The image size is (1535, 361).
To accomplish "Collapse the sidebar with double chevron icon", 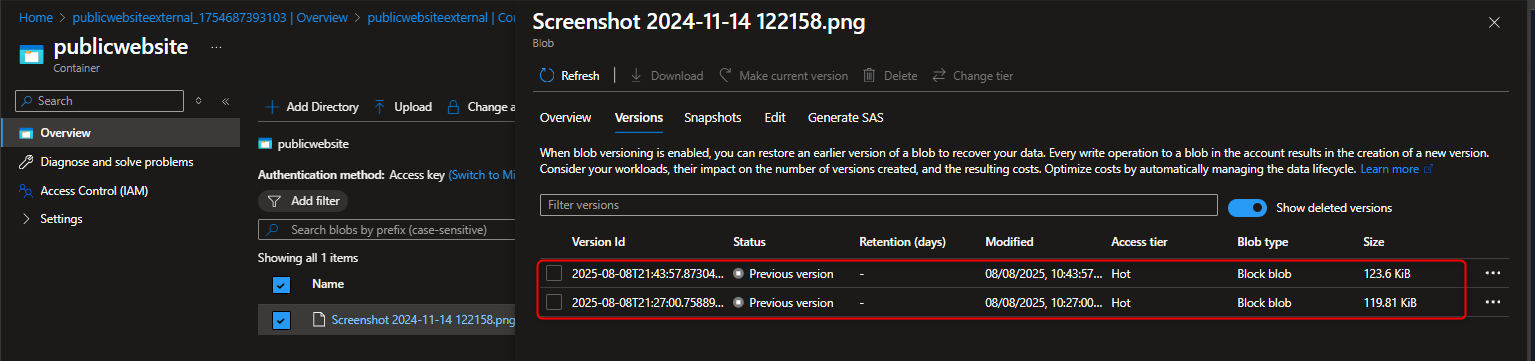I will [x=225, y=101].
